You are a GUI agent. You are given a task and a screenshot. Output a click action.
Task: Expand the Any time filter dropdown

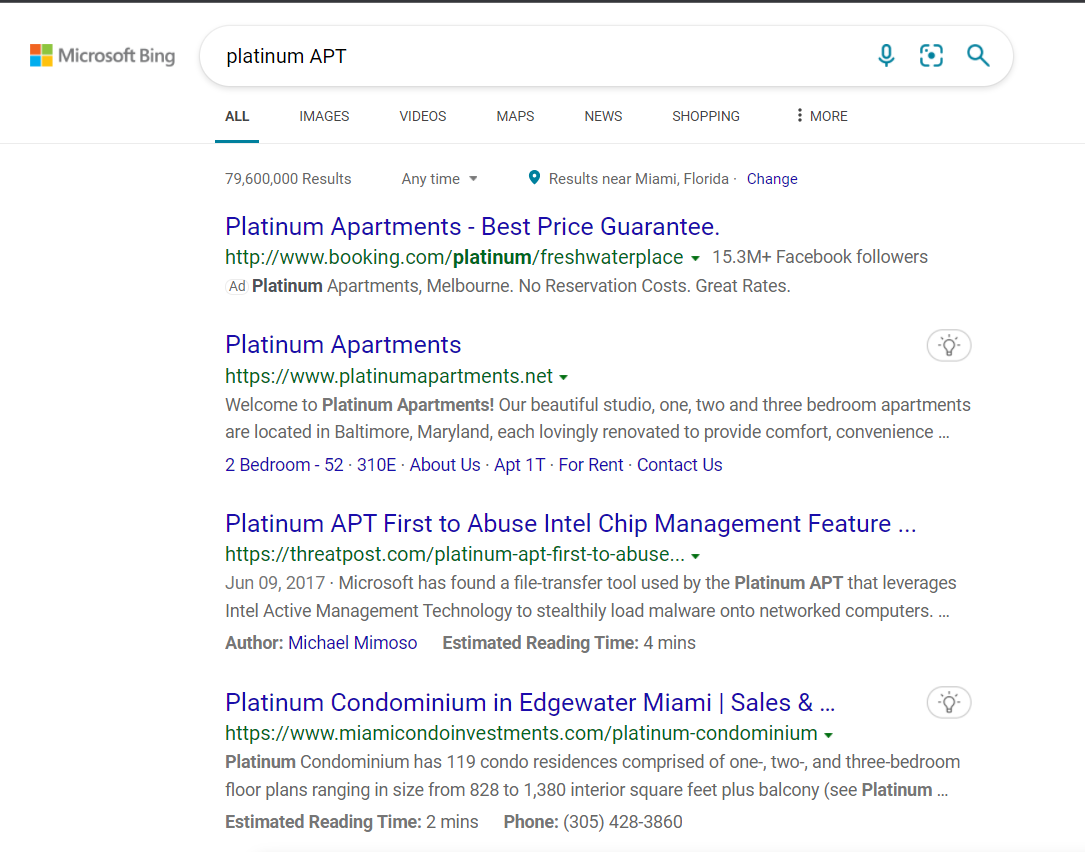tap(439, 179)
